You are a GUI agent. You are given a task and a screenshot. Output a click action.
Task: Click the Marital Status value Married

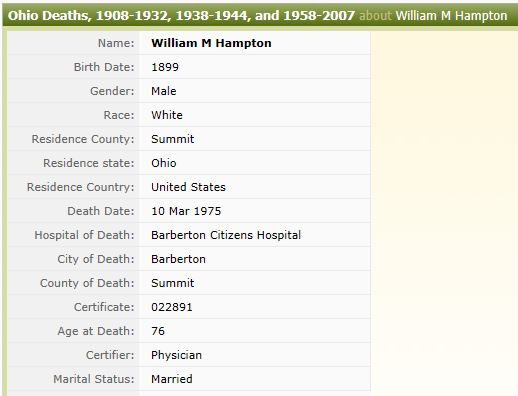tap(172, 379)
